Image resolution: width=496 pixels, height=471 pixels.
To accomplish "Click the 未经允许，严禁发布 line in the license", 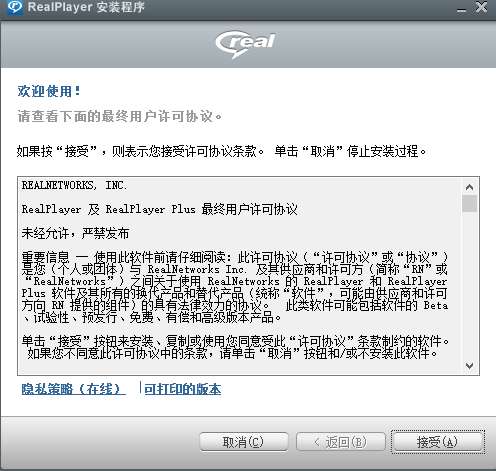I will (75, 233).
